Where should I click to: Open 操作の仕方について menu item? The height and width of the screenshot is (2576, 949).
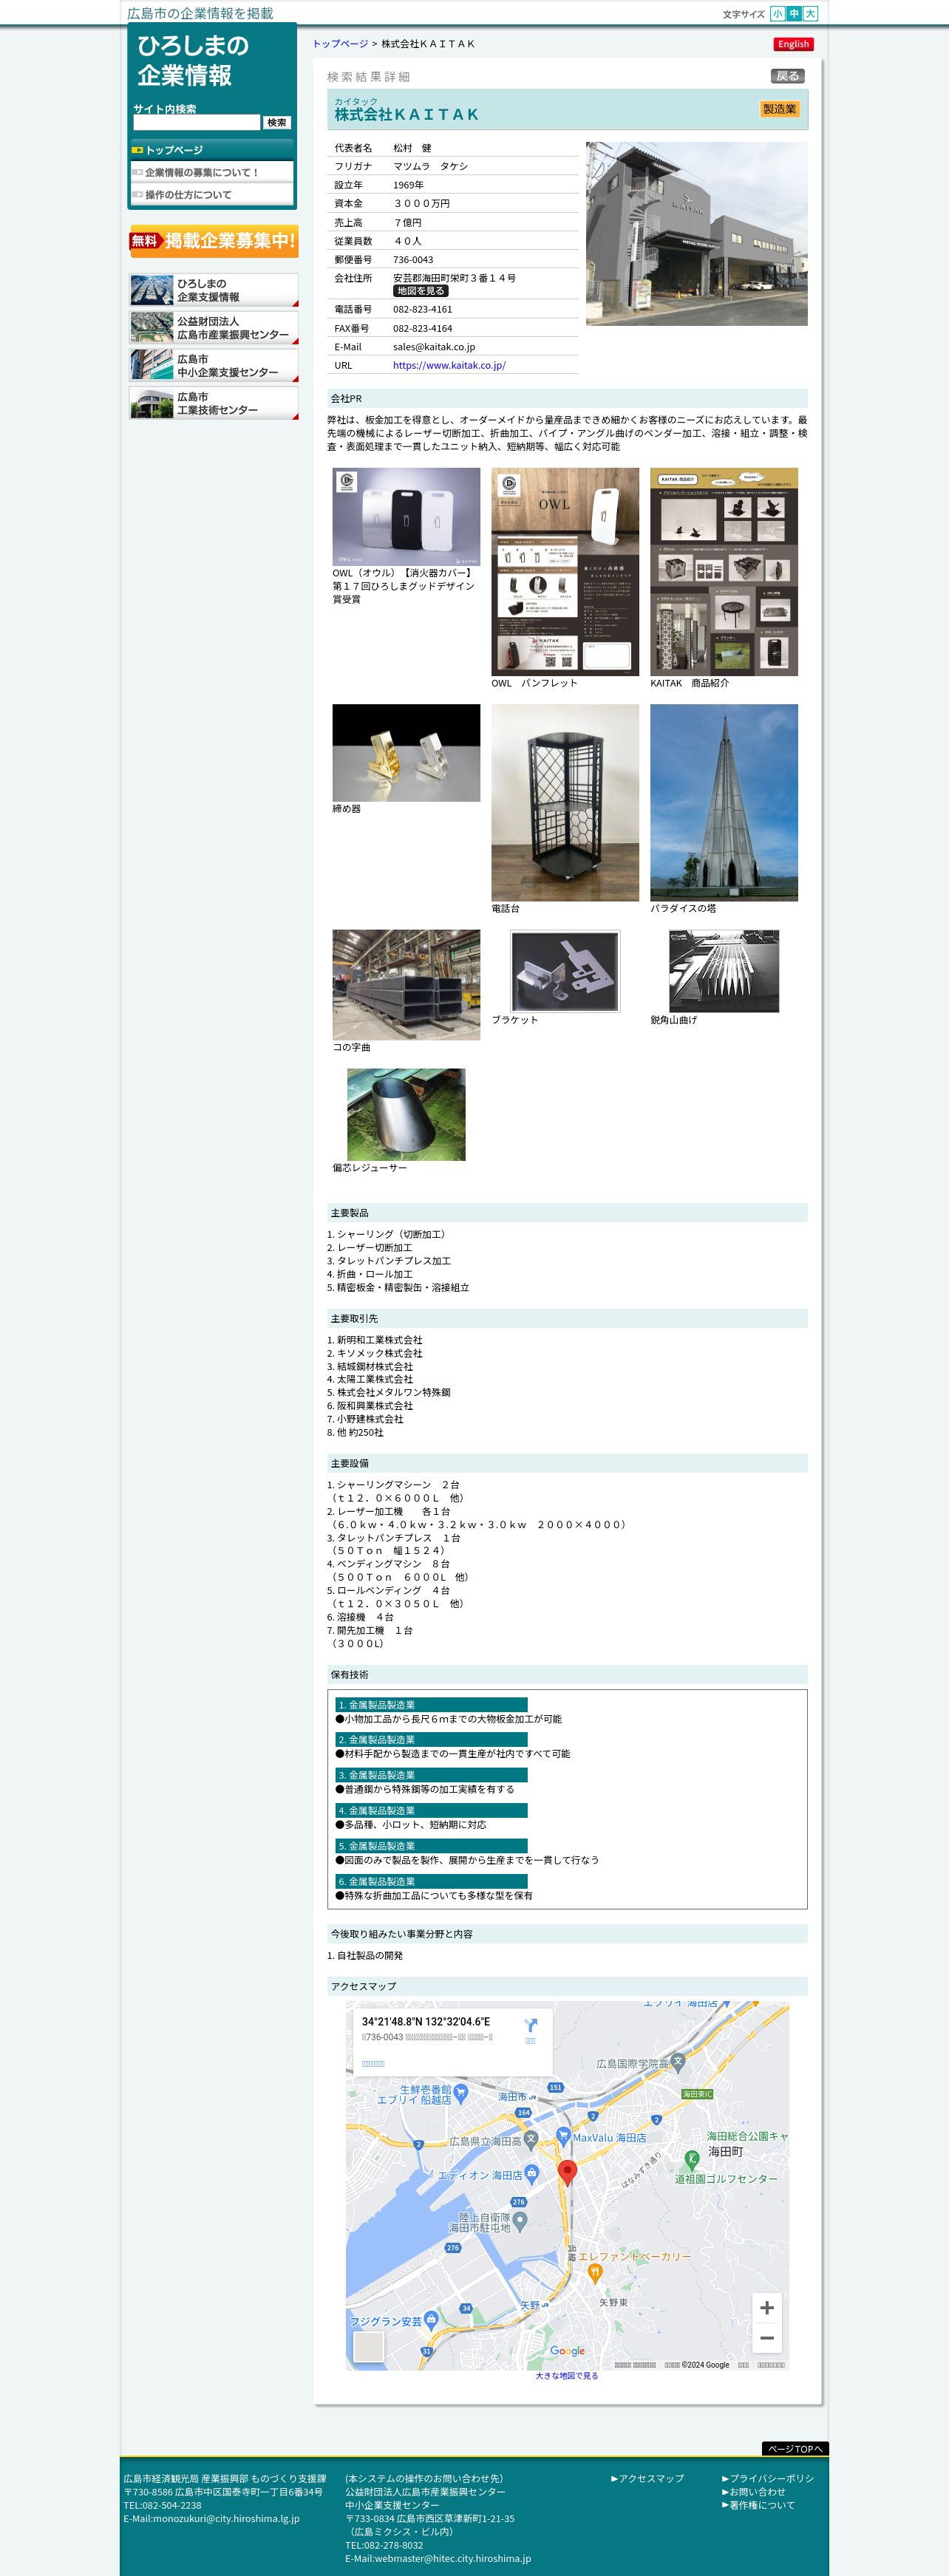click(x=212, y=194)
